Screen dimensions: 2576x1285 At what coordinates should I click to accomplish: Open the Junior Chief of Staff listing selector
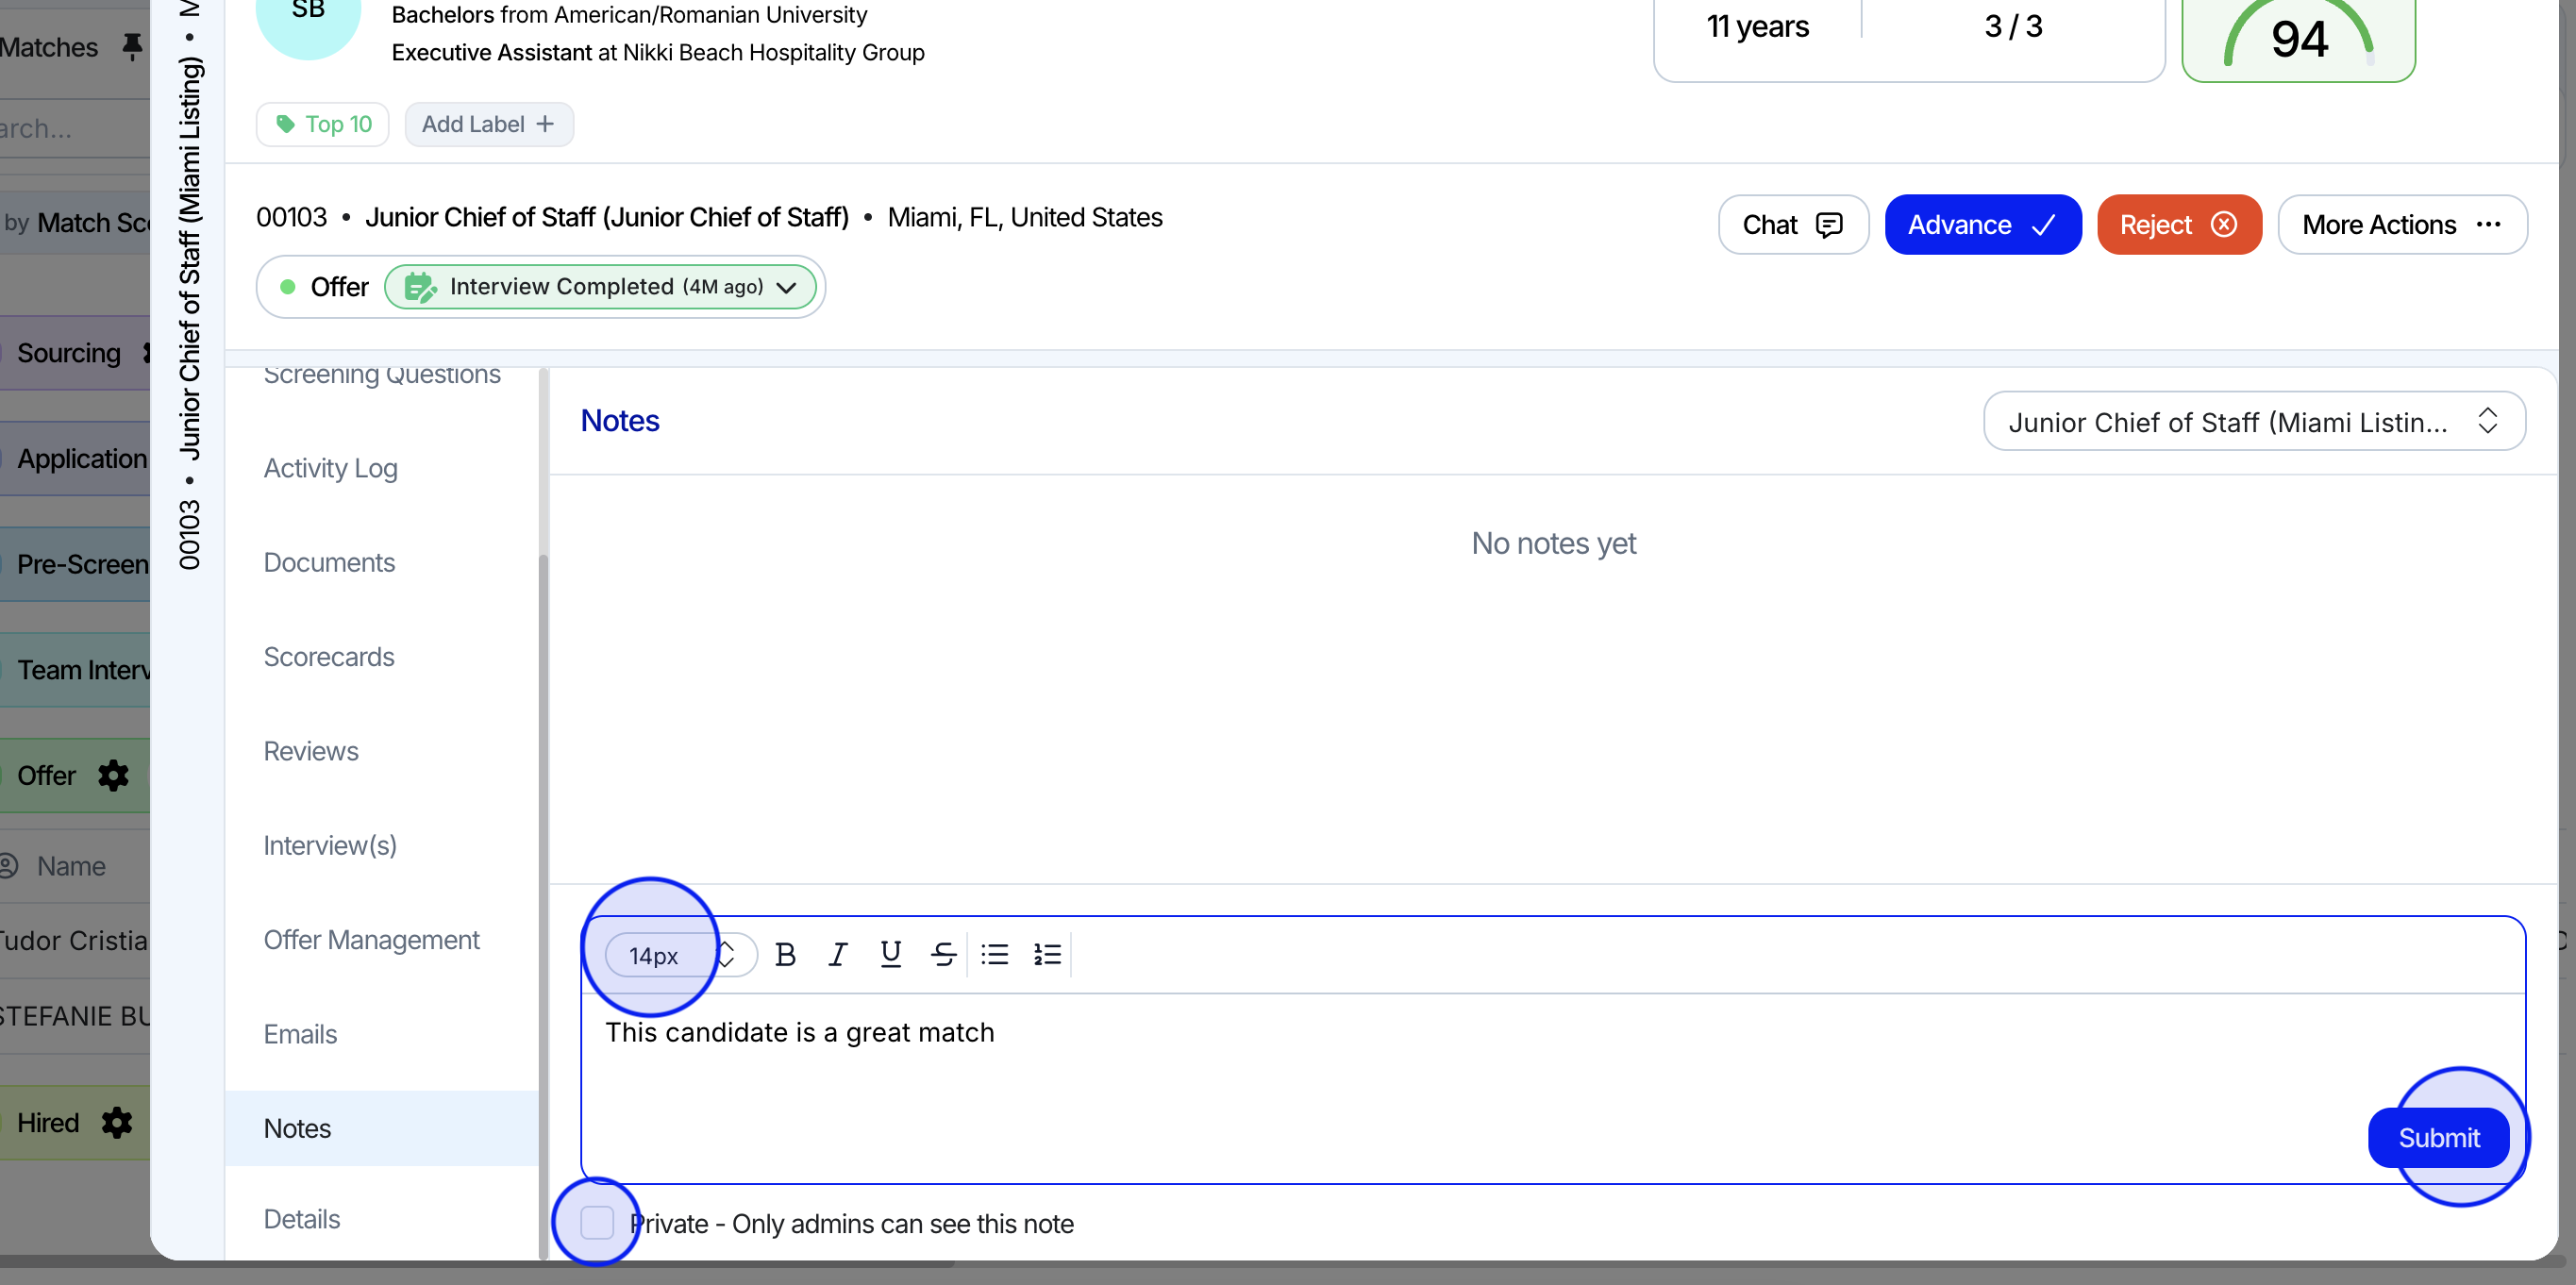2253,421
